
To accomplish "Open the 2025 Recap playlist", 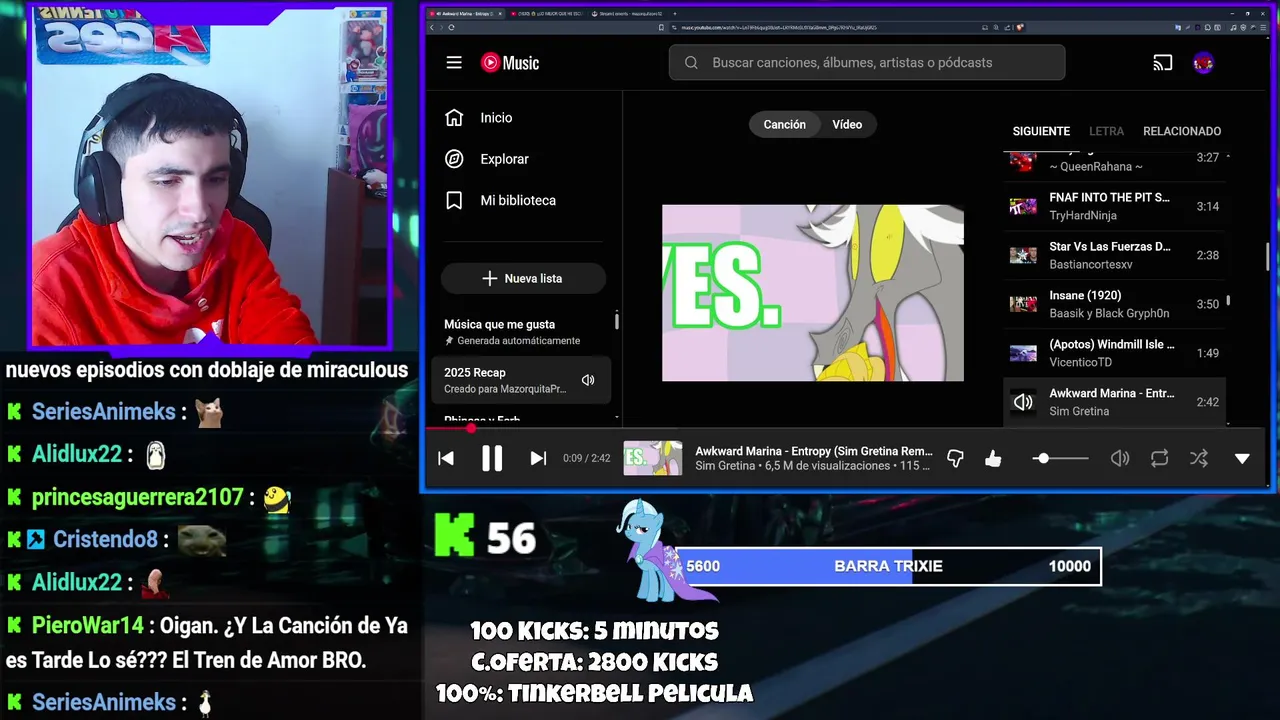I will tap(521, 380).
